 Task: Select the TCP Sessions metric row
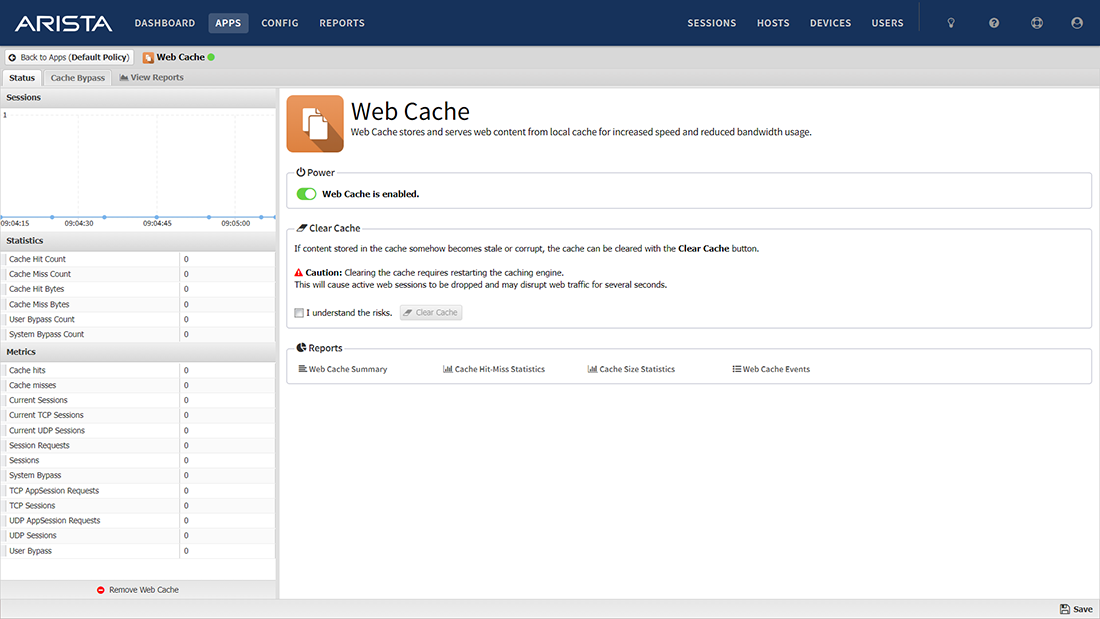(138, 506)
